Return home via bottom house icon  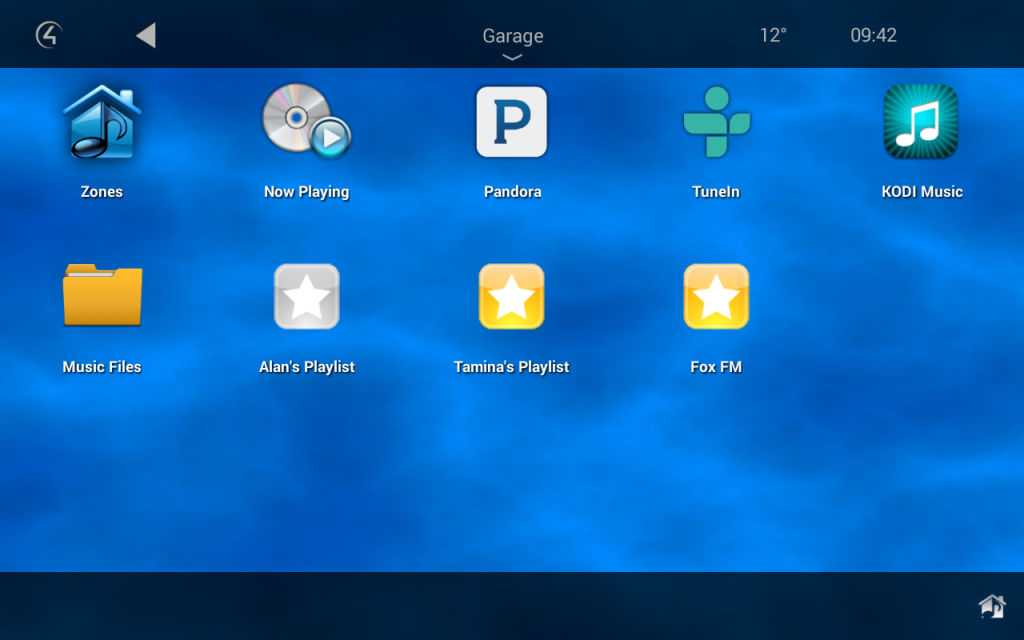point(992,606)
